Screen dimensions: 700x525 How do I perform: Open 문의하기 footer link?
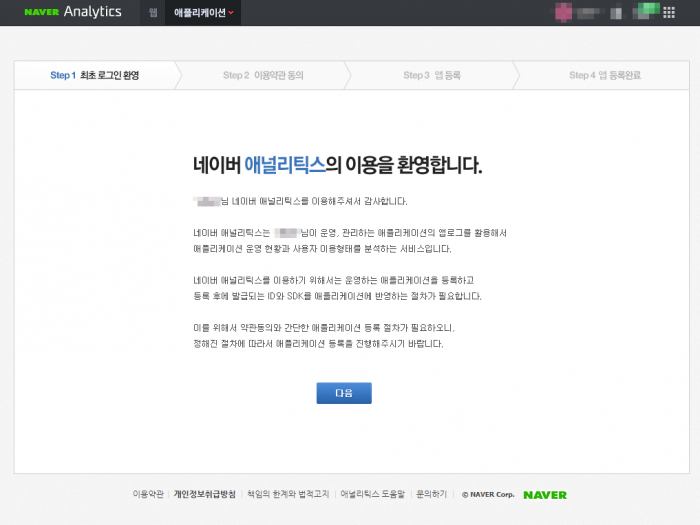pyautogui.click(x=431, y=494)
